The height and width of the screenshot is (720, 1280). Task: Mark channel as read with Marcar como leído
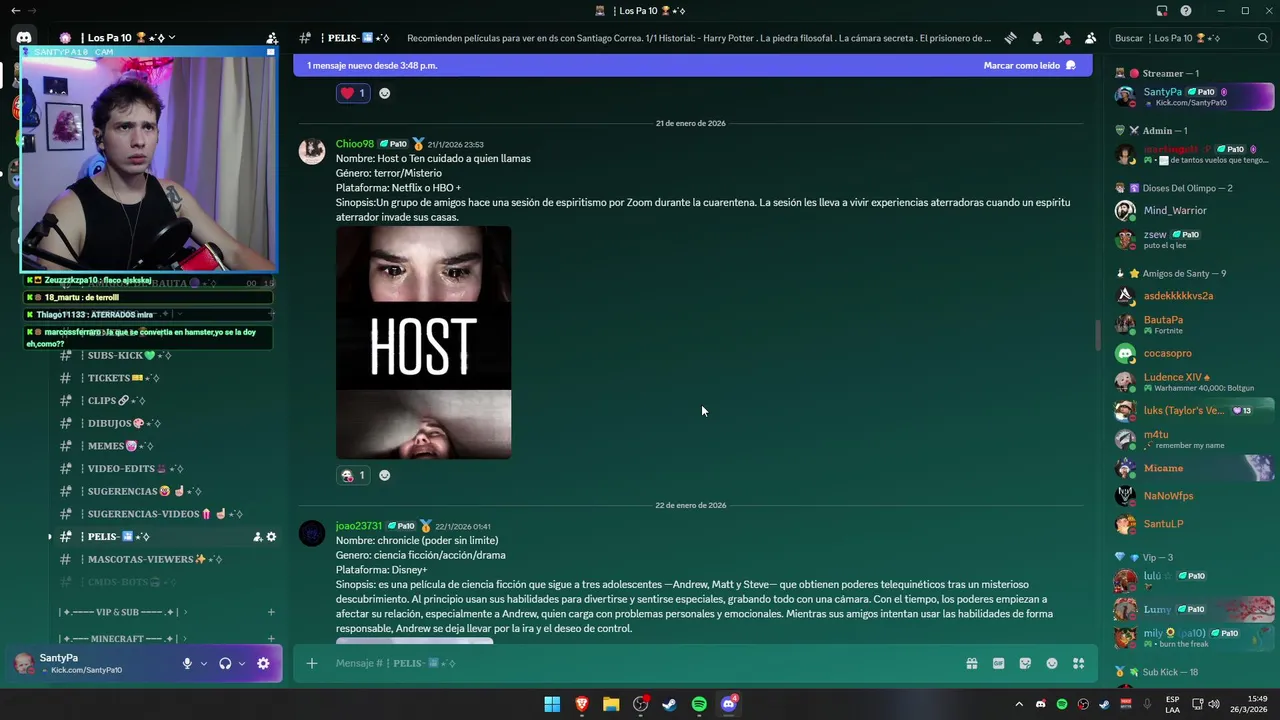(x=1029, y=65)
